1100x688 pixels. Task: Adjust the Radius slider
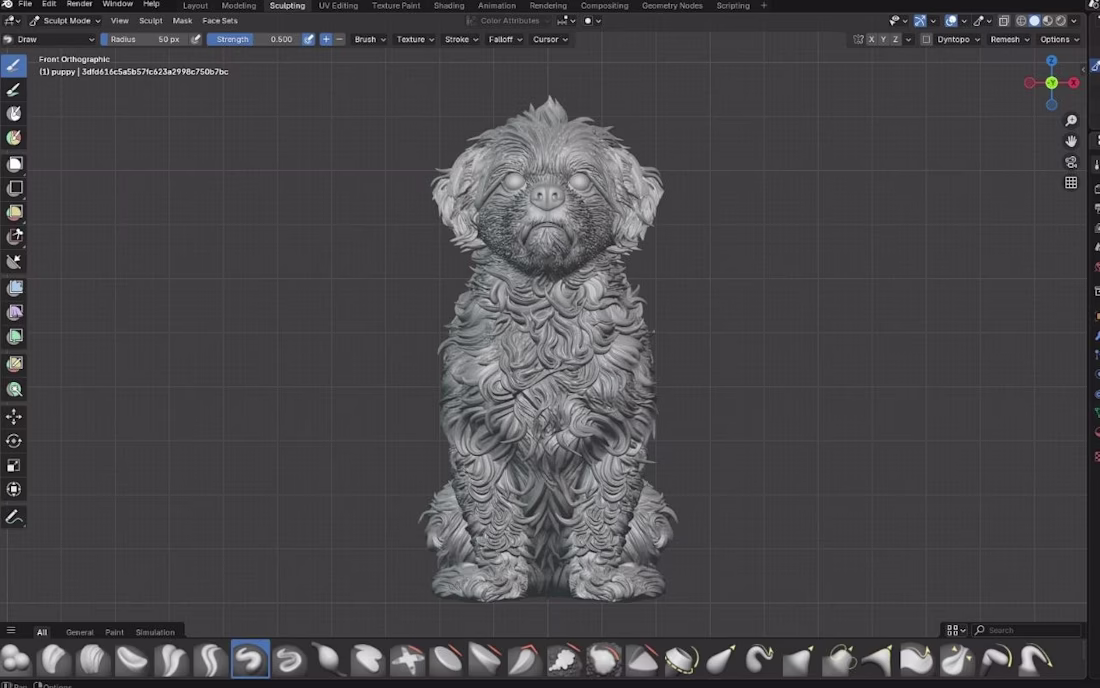coord(145,39)
